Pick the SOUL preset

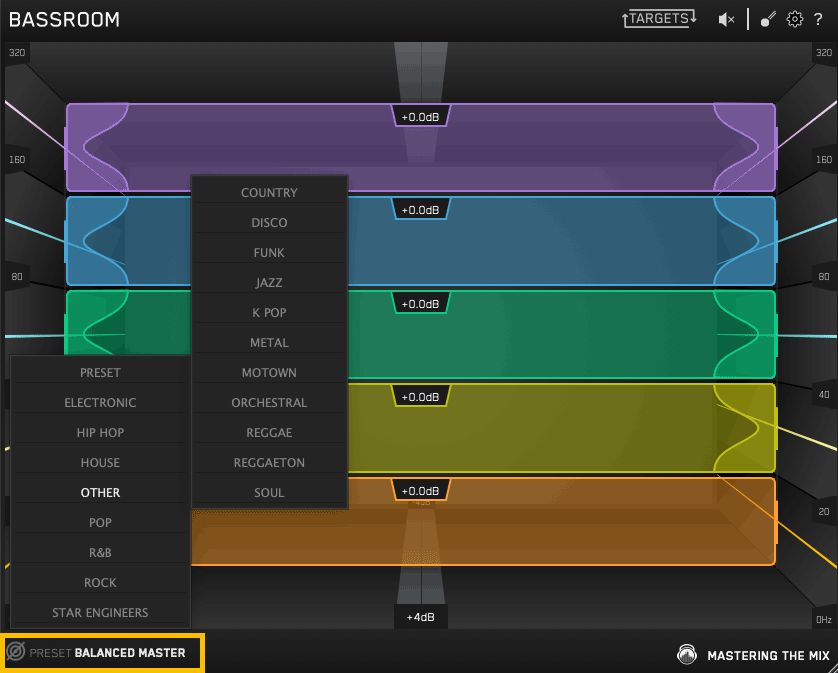tap(269, 492)
